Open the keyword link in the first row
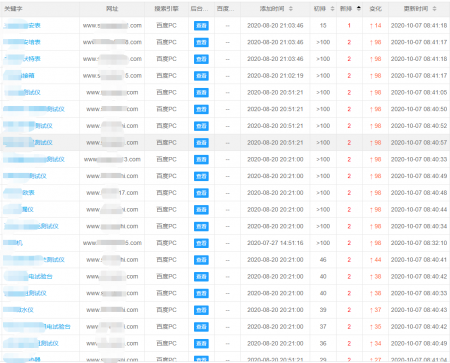 pos(22,25)
